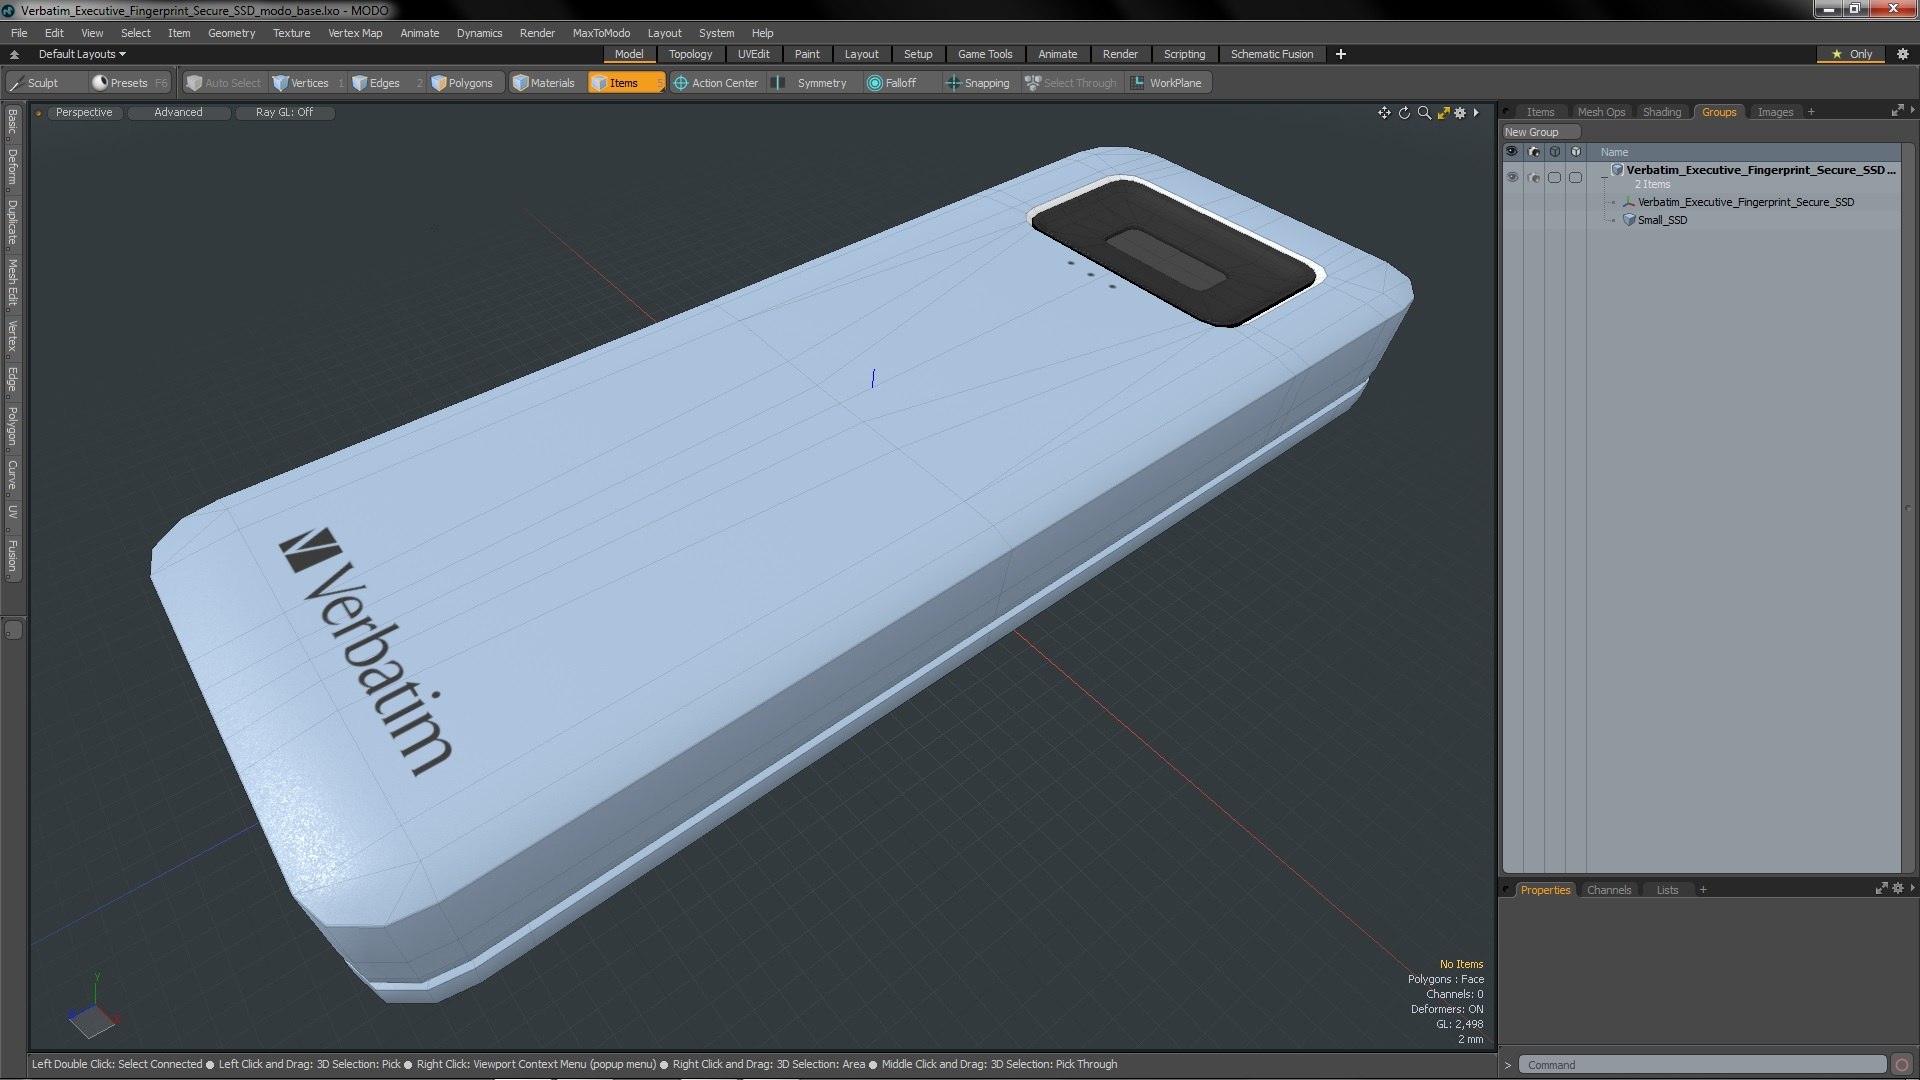Open the Perspective view type dropdown
This screenshot has width=1920, height=1080.
[84, 112]
